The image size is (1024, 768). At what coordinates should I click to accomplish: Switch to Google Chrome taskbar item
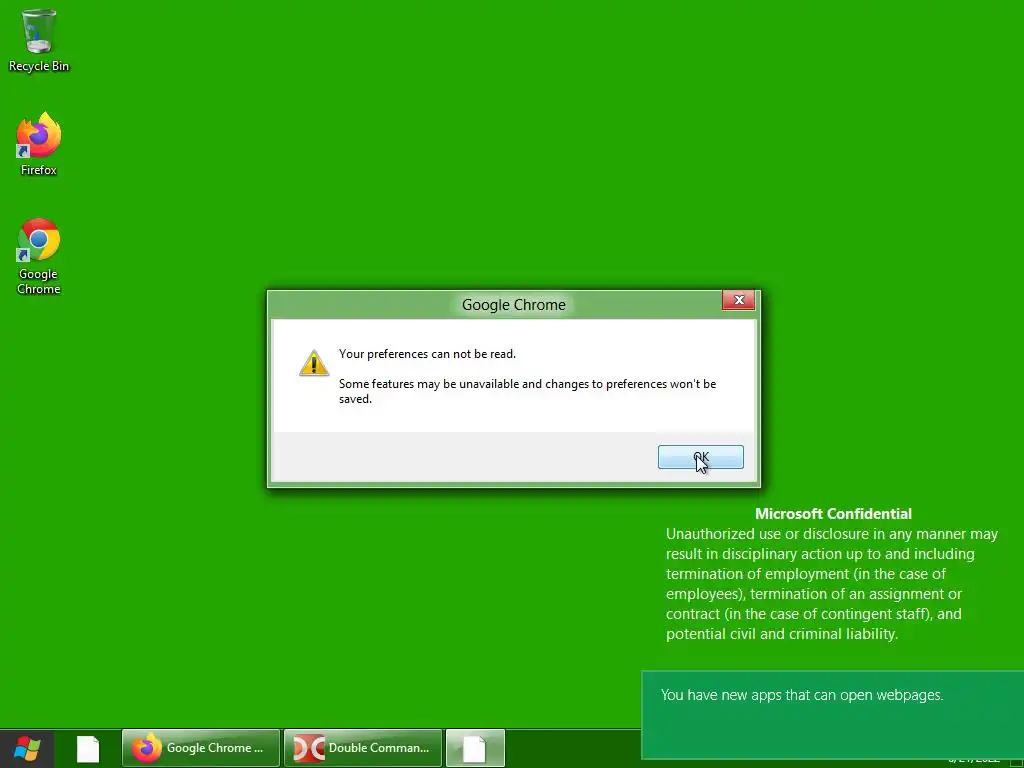[200, 748]
